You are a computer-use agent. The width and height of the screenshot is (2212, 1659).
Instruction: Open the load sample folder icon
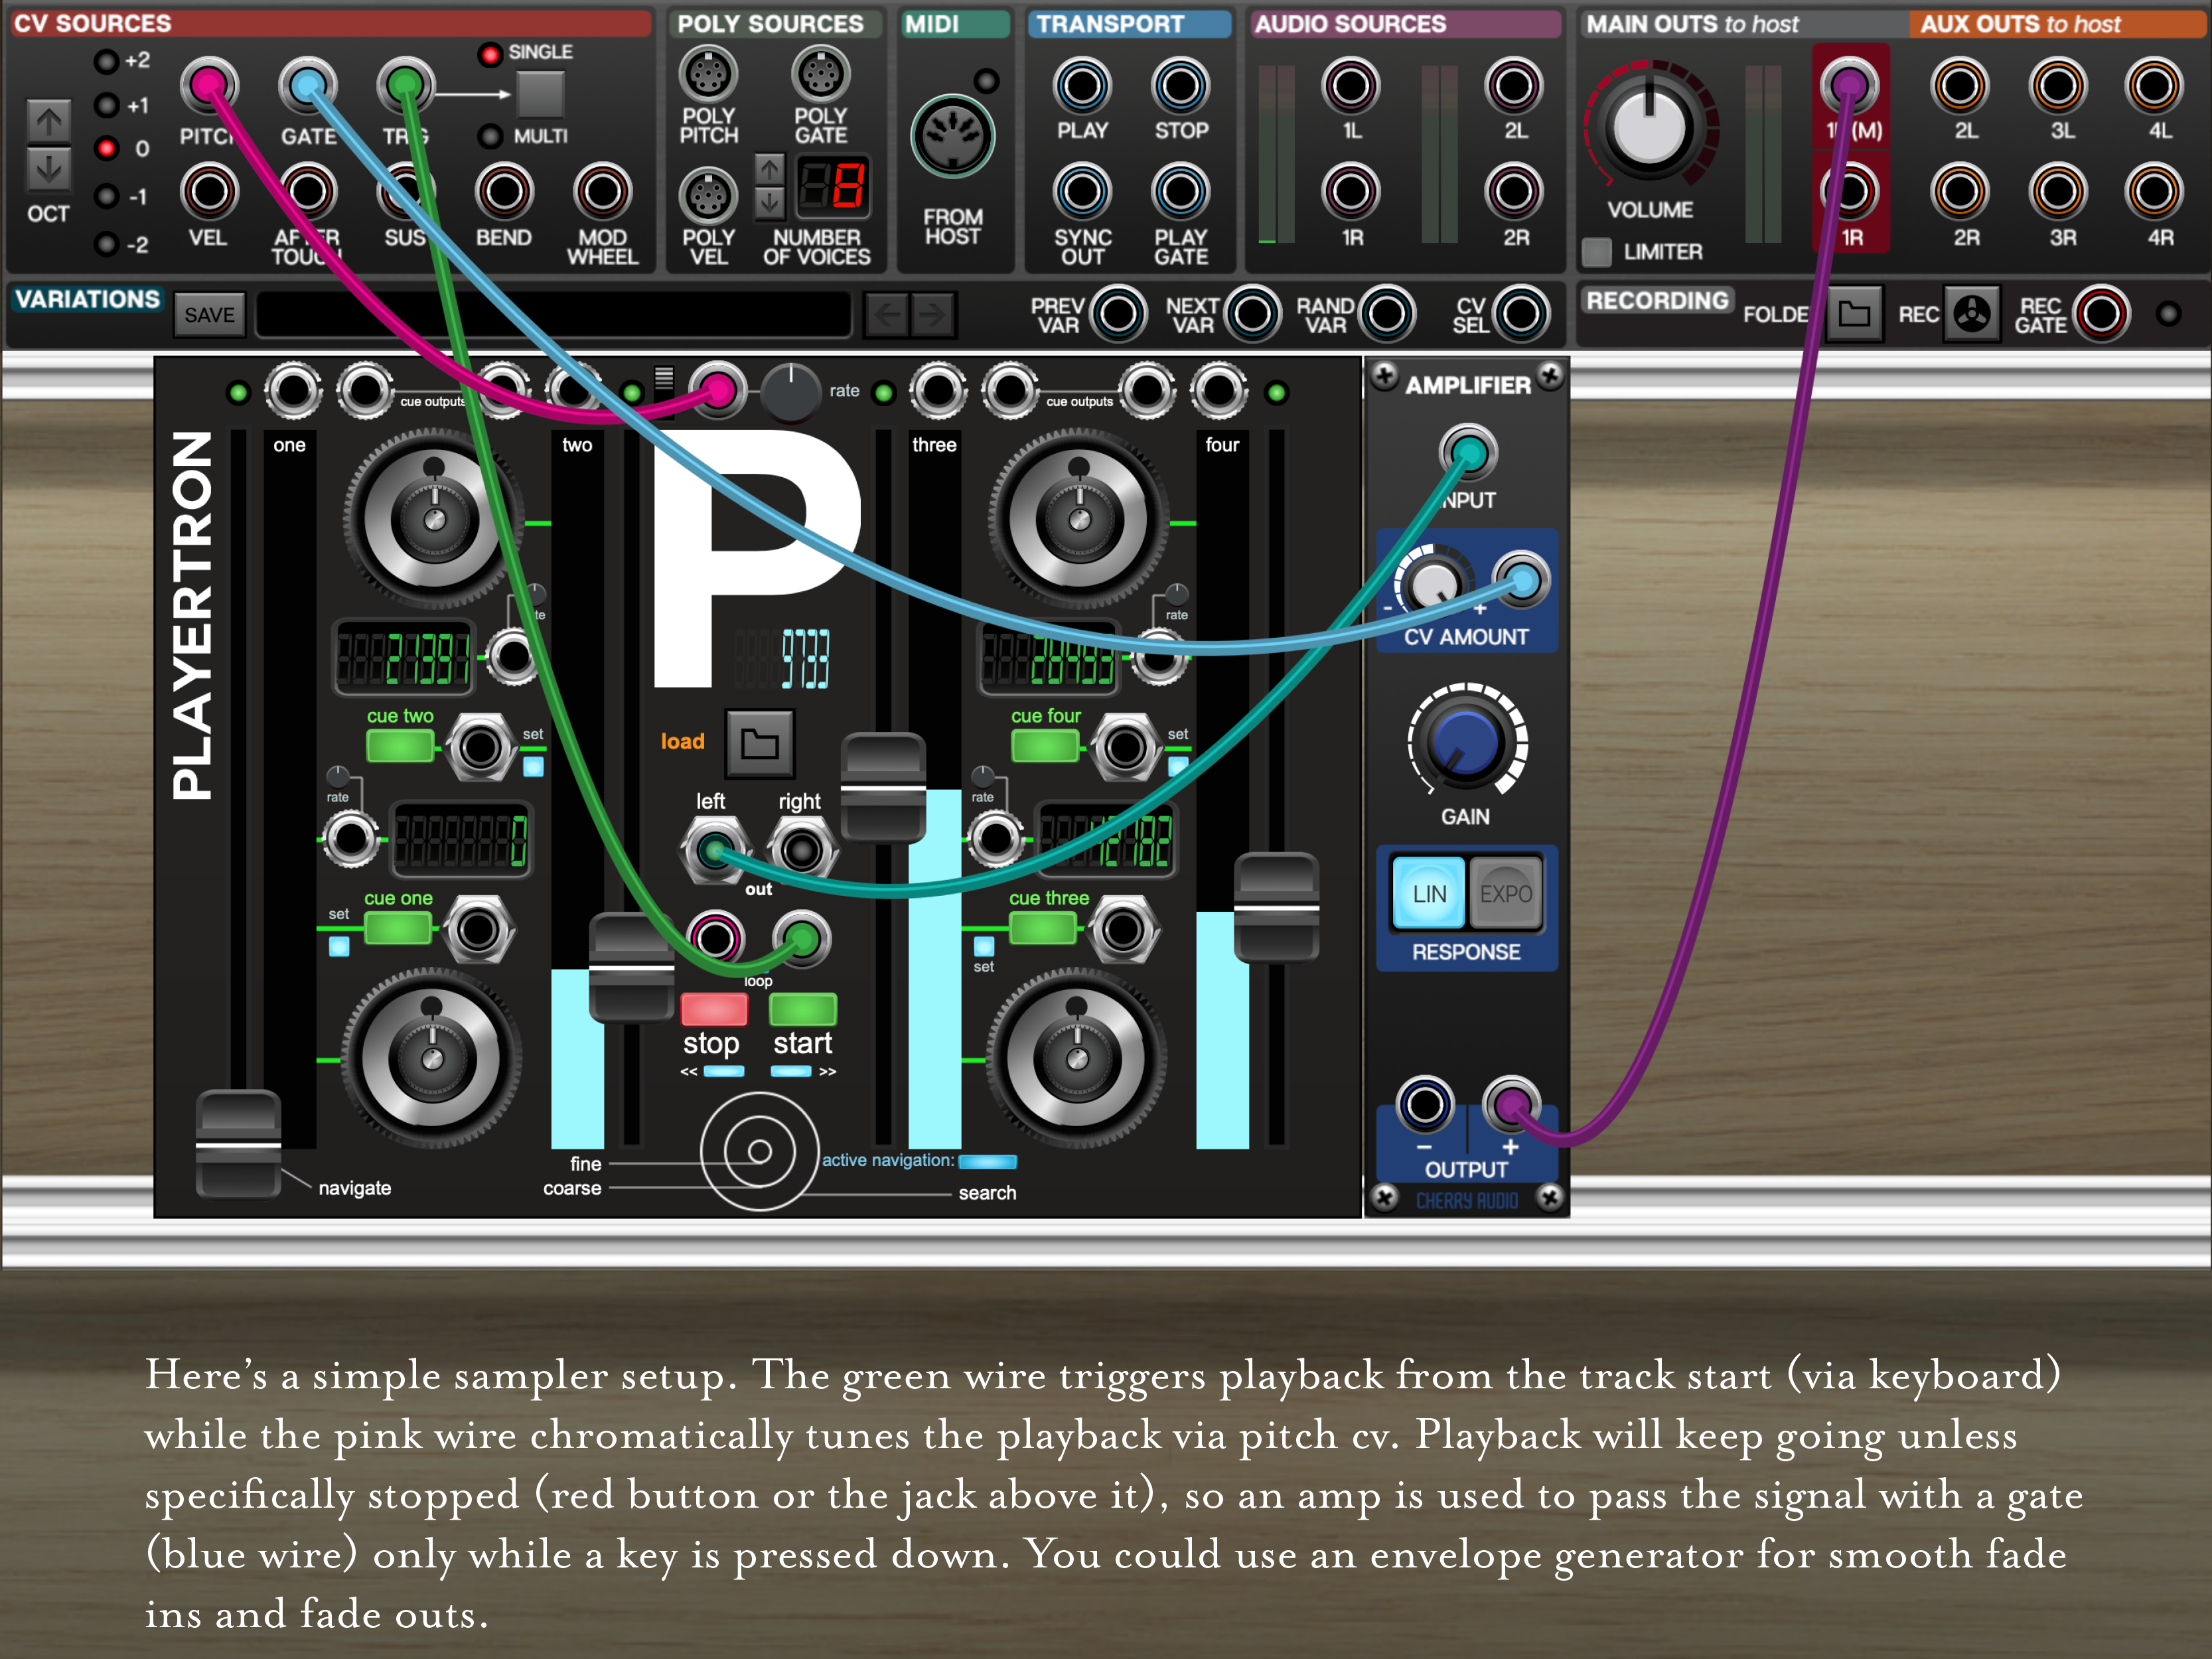pyautogui.click(x=760, y=743)
